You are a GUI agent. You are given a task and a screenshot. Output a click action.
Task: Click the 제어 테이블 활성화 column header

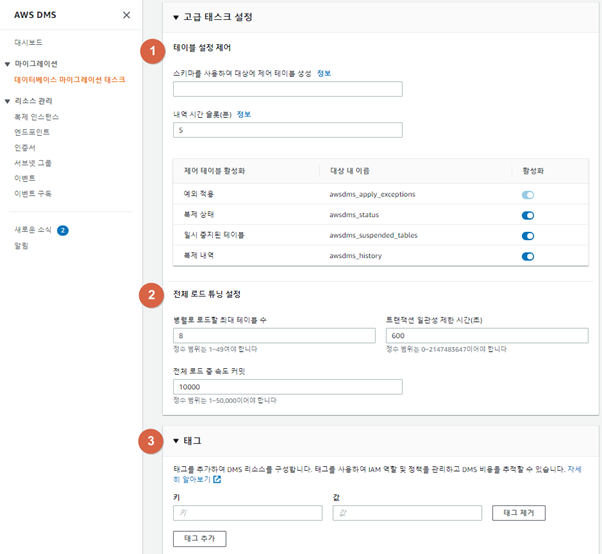coord(214,171)
